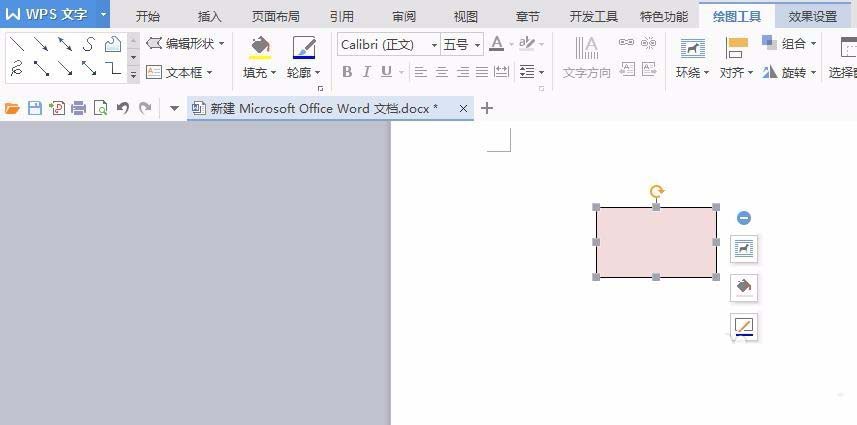The height and width of the screenshot is (425, 857).
Task: Open the 旋转 rotate dropdown
Action: tap(813, 72)
